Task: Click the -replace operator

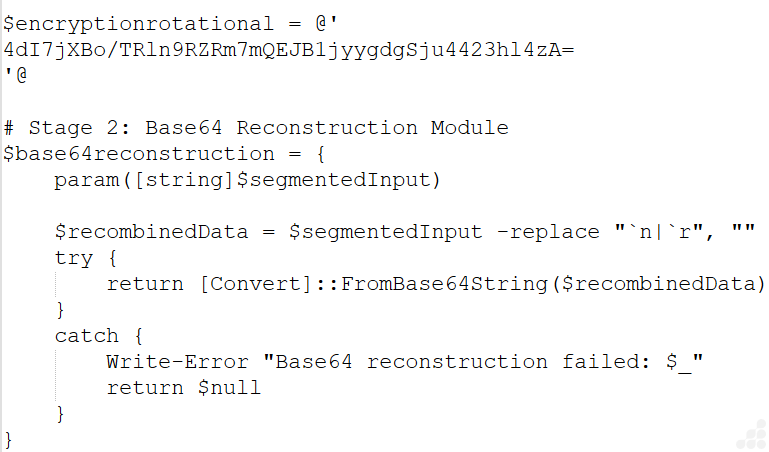Action: [x=548, y=232]
